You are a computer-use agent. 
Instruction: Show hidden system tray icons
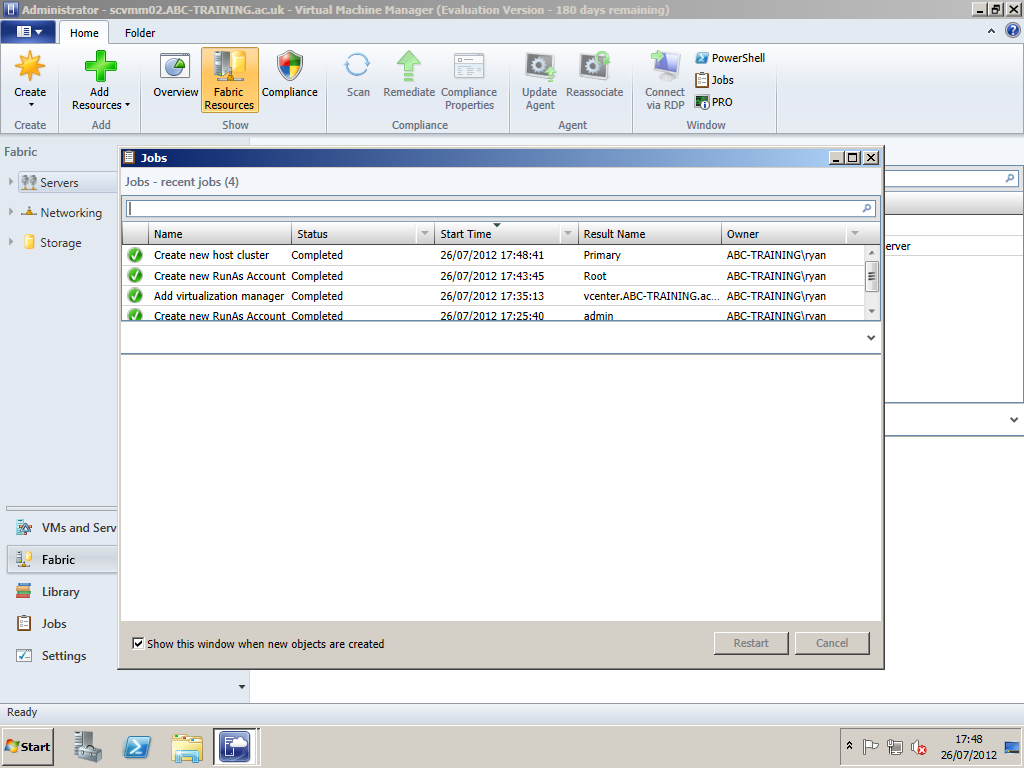coord(849,746)
